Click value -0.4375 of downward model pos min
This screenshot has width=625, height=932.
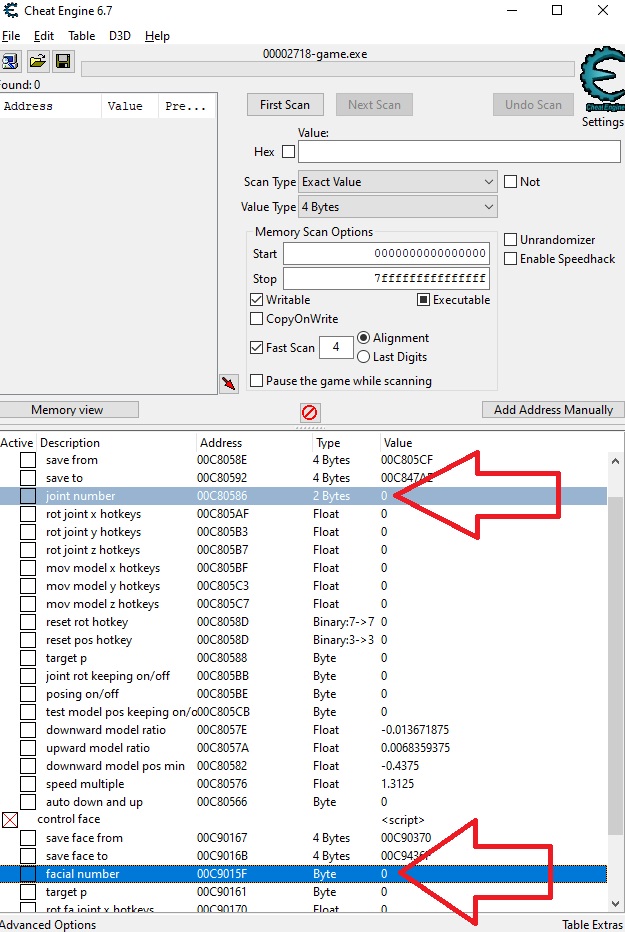(x=400, y=766)
